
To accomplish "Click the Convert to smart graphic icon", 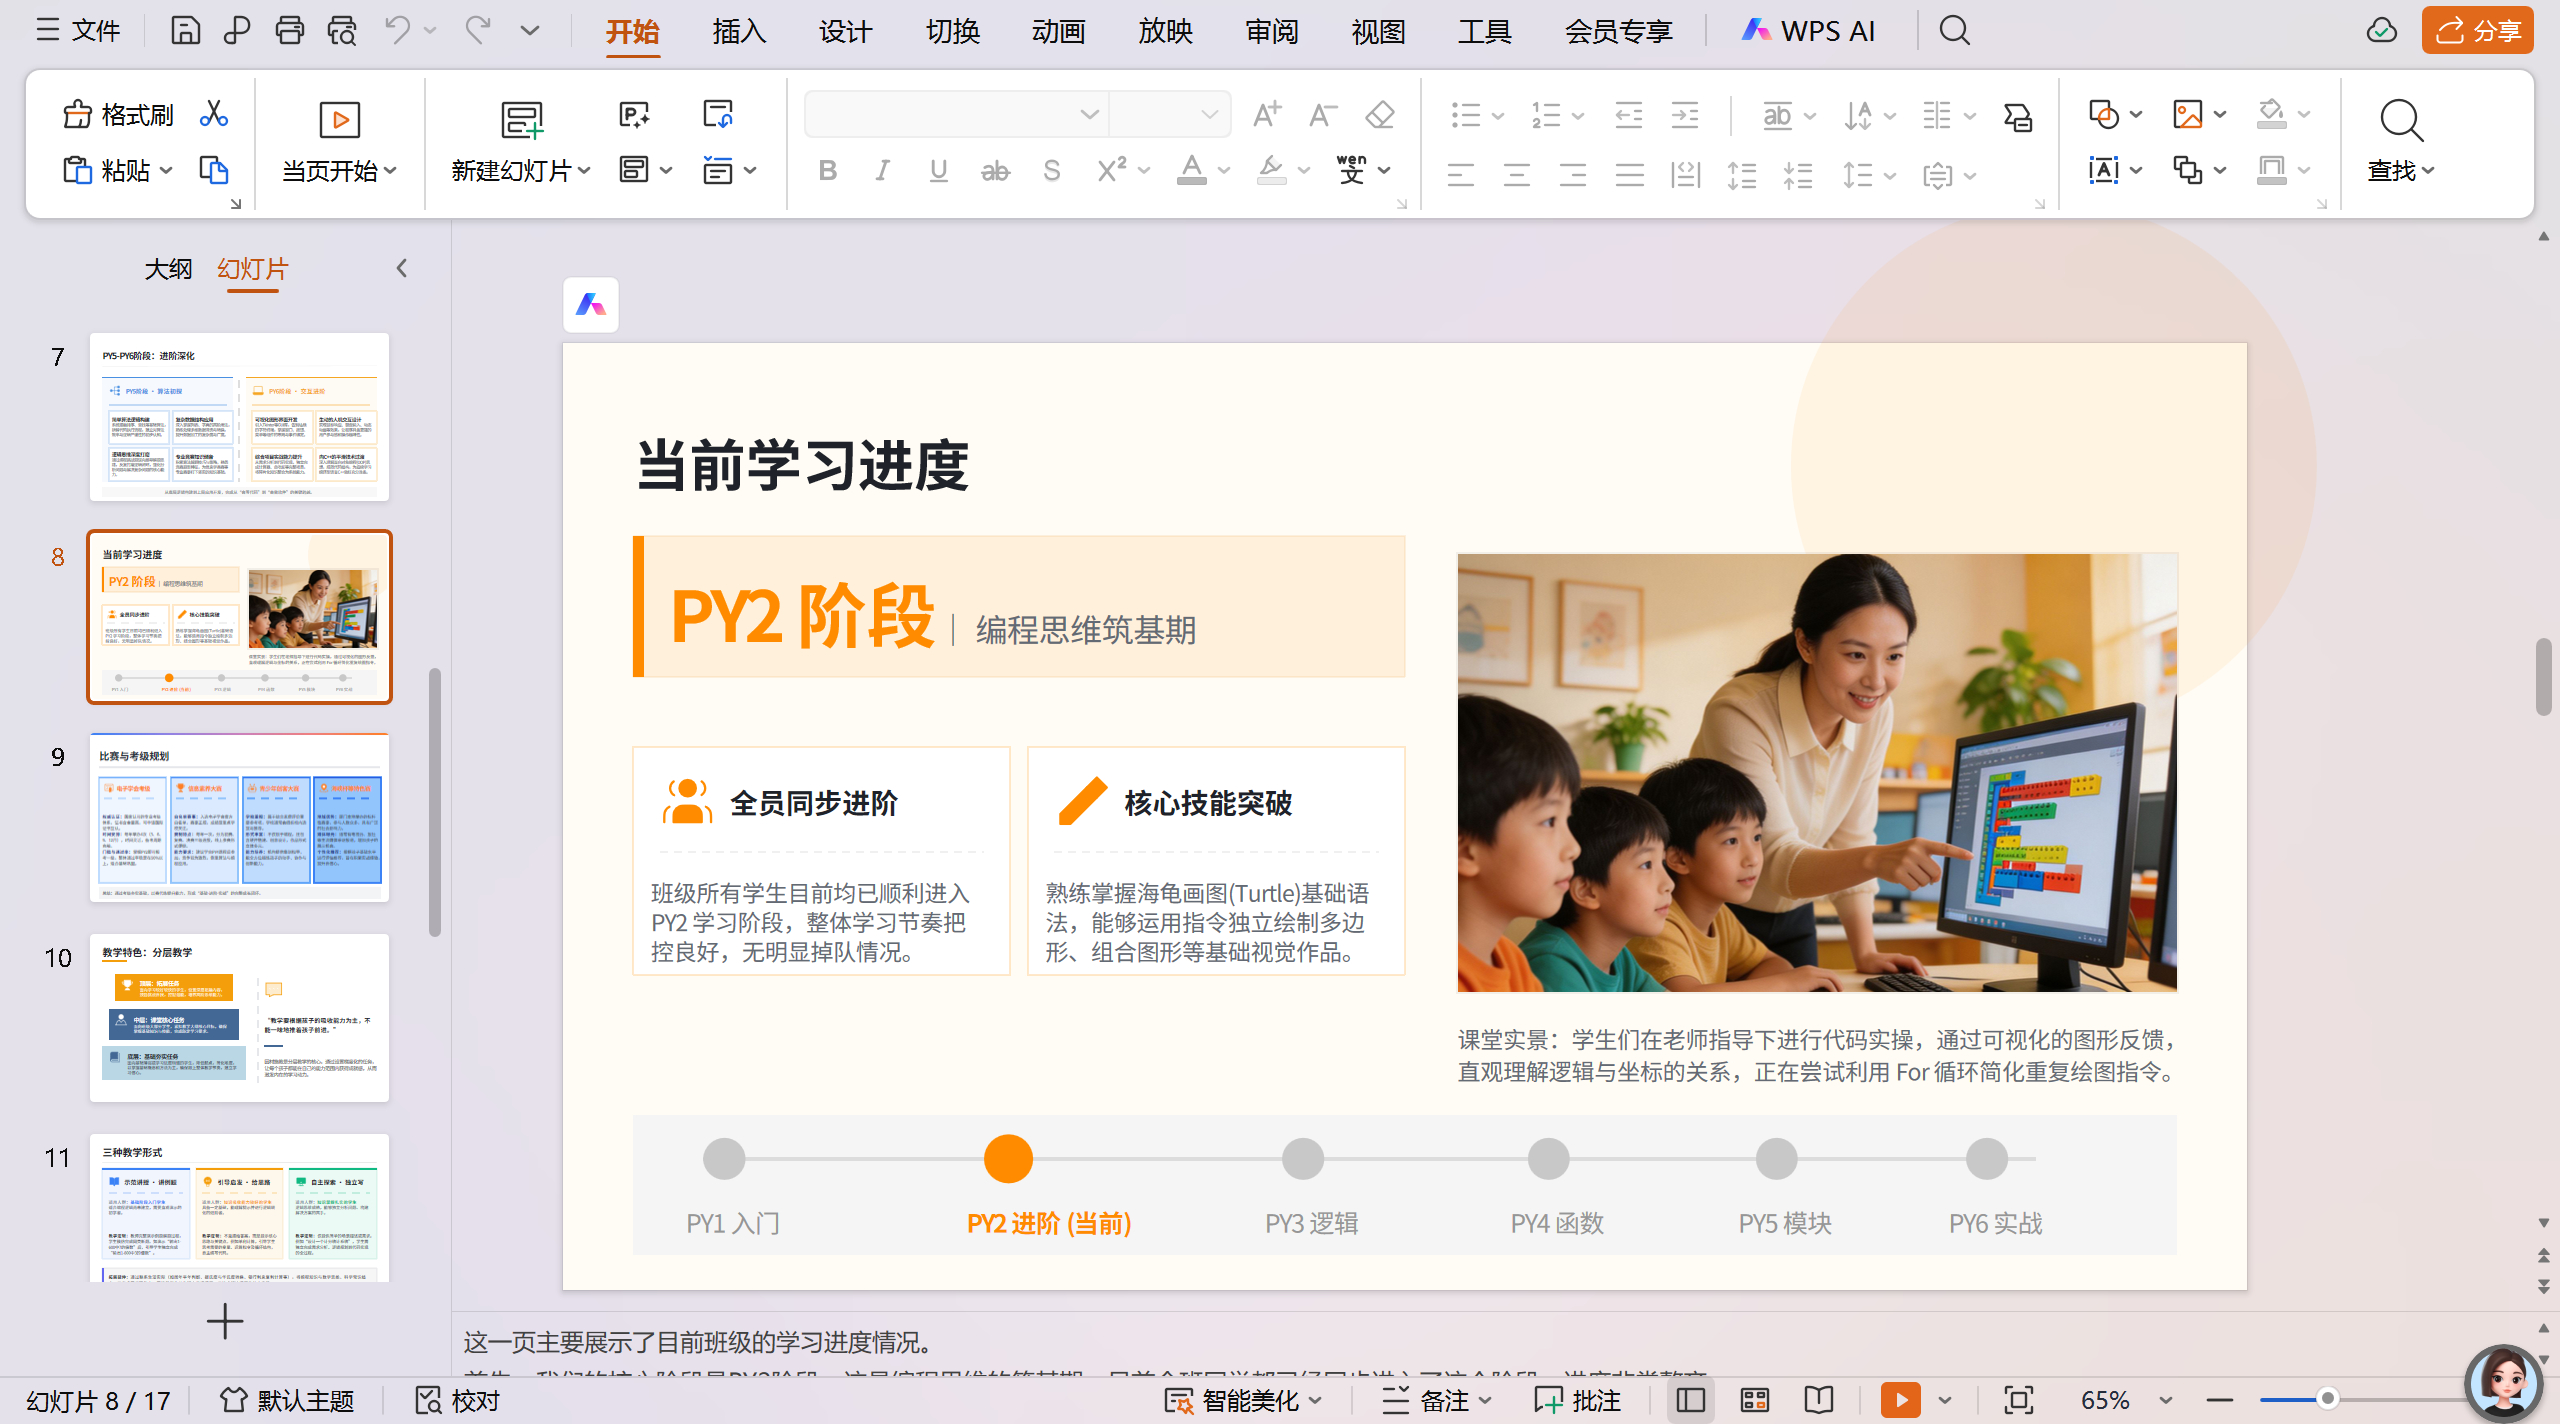I will click(x=2018, y=116).
